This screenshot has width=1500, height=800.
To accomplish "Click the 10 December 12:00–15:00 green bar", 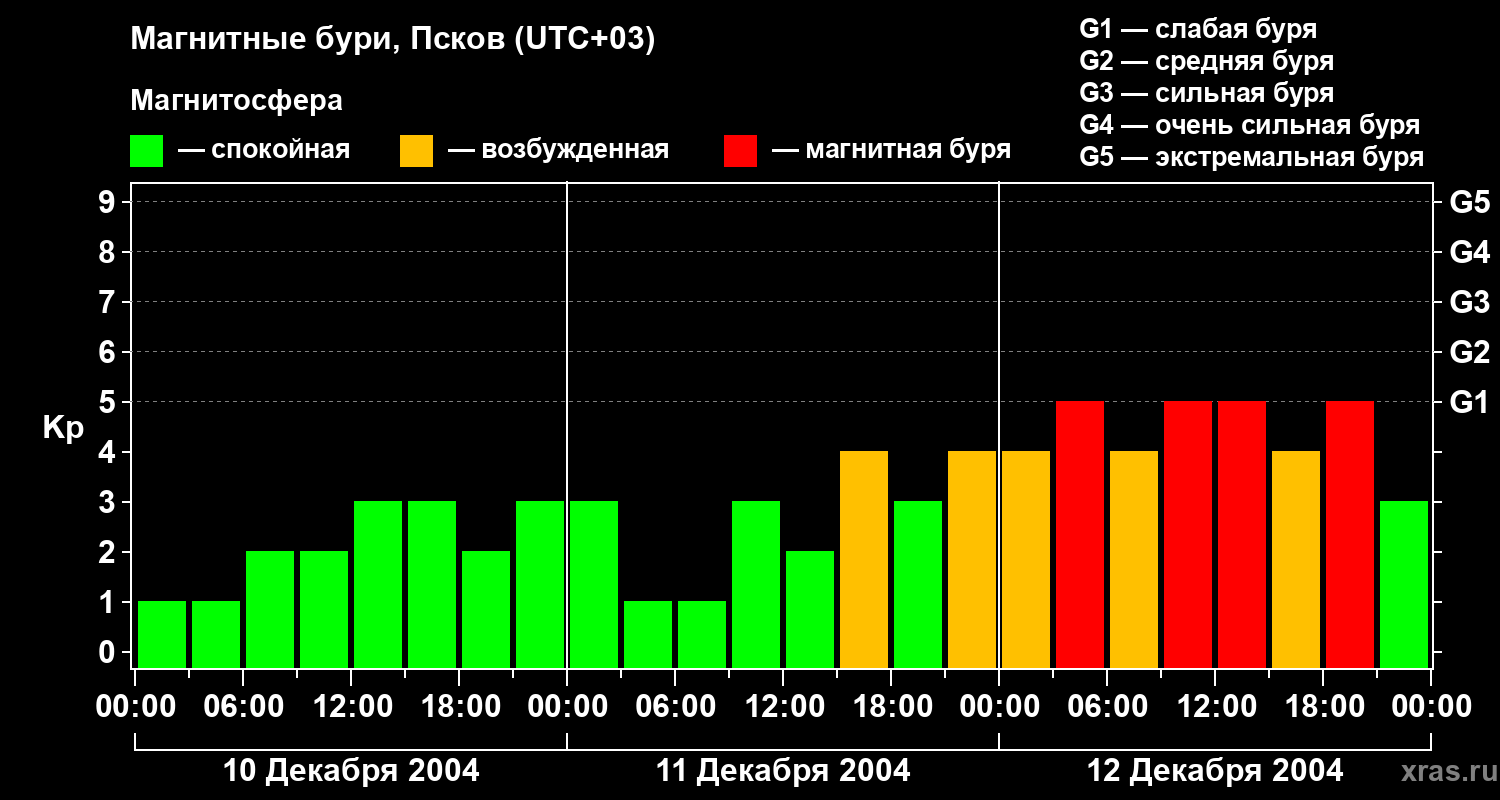I will 378,584.
